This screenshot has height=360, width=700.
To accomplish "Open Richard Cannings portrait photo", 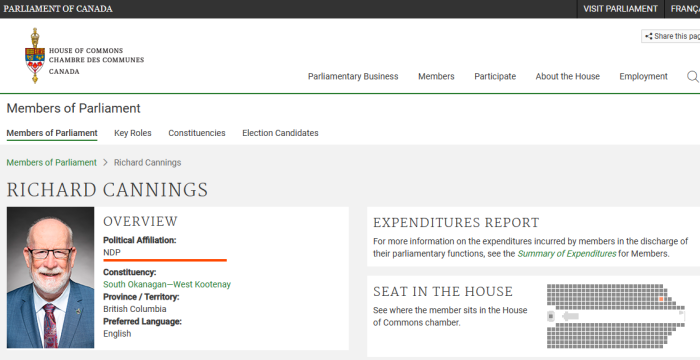I will click(x=50, y=277).
